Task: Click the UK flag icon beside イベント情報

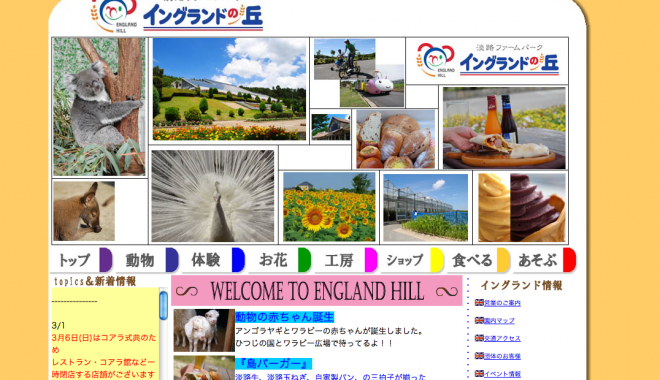Action: pos(479,373)
